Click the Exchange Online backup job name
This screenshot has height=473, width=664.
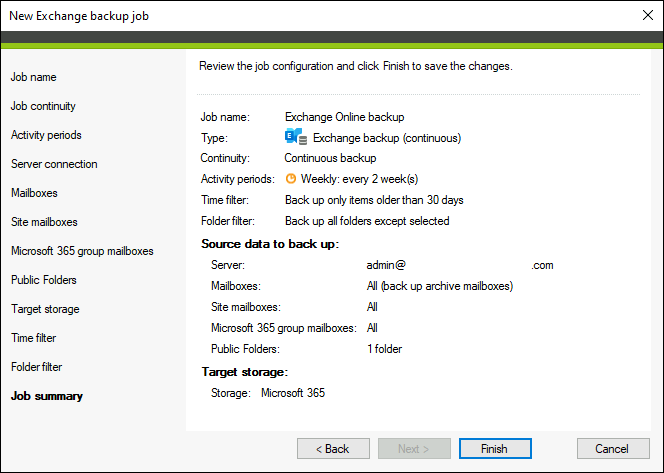point(344,117)
